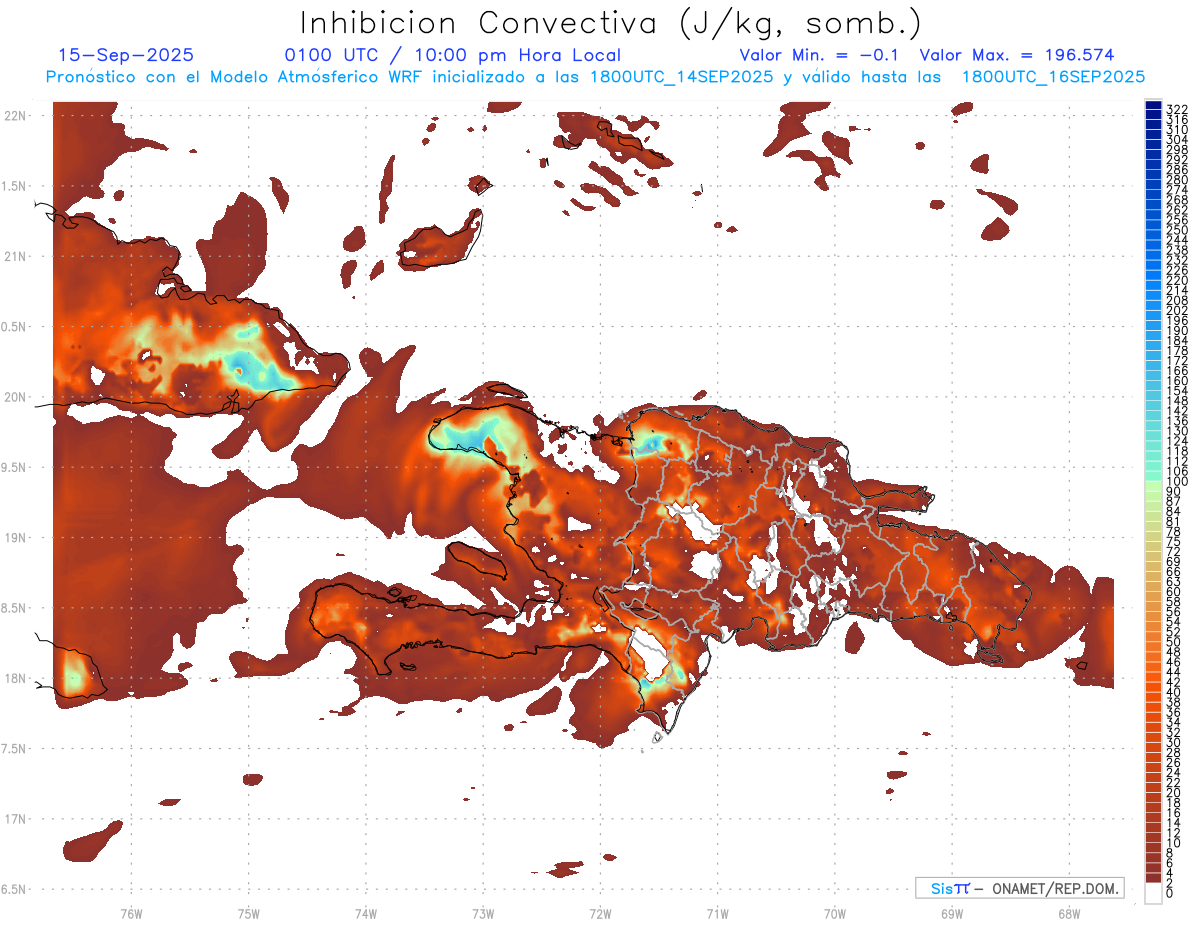Pick the white 0 swatch at colorbar bottom
Image resolution: width=1200 pixels, height=927 pixels.
[x=1153, y=895]
